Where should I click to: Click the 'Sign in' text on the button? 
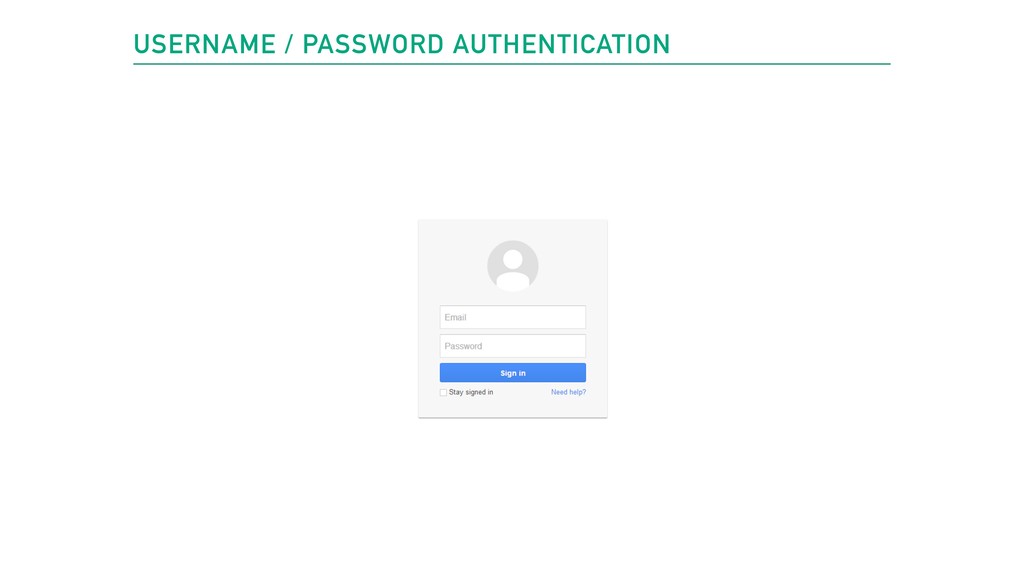(512, 373)
